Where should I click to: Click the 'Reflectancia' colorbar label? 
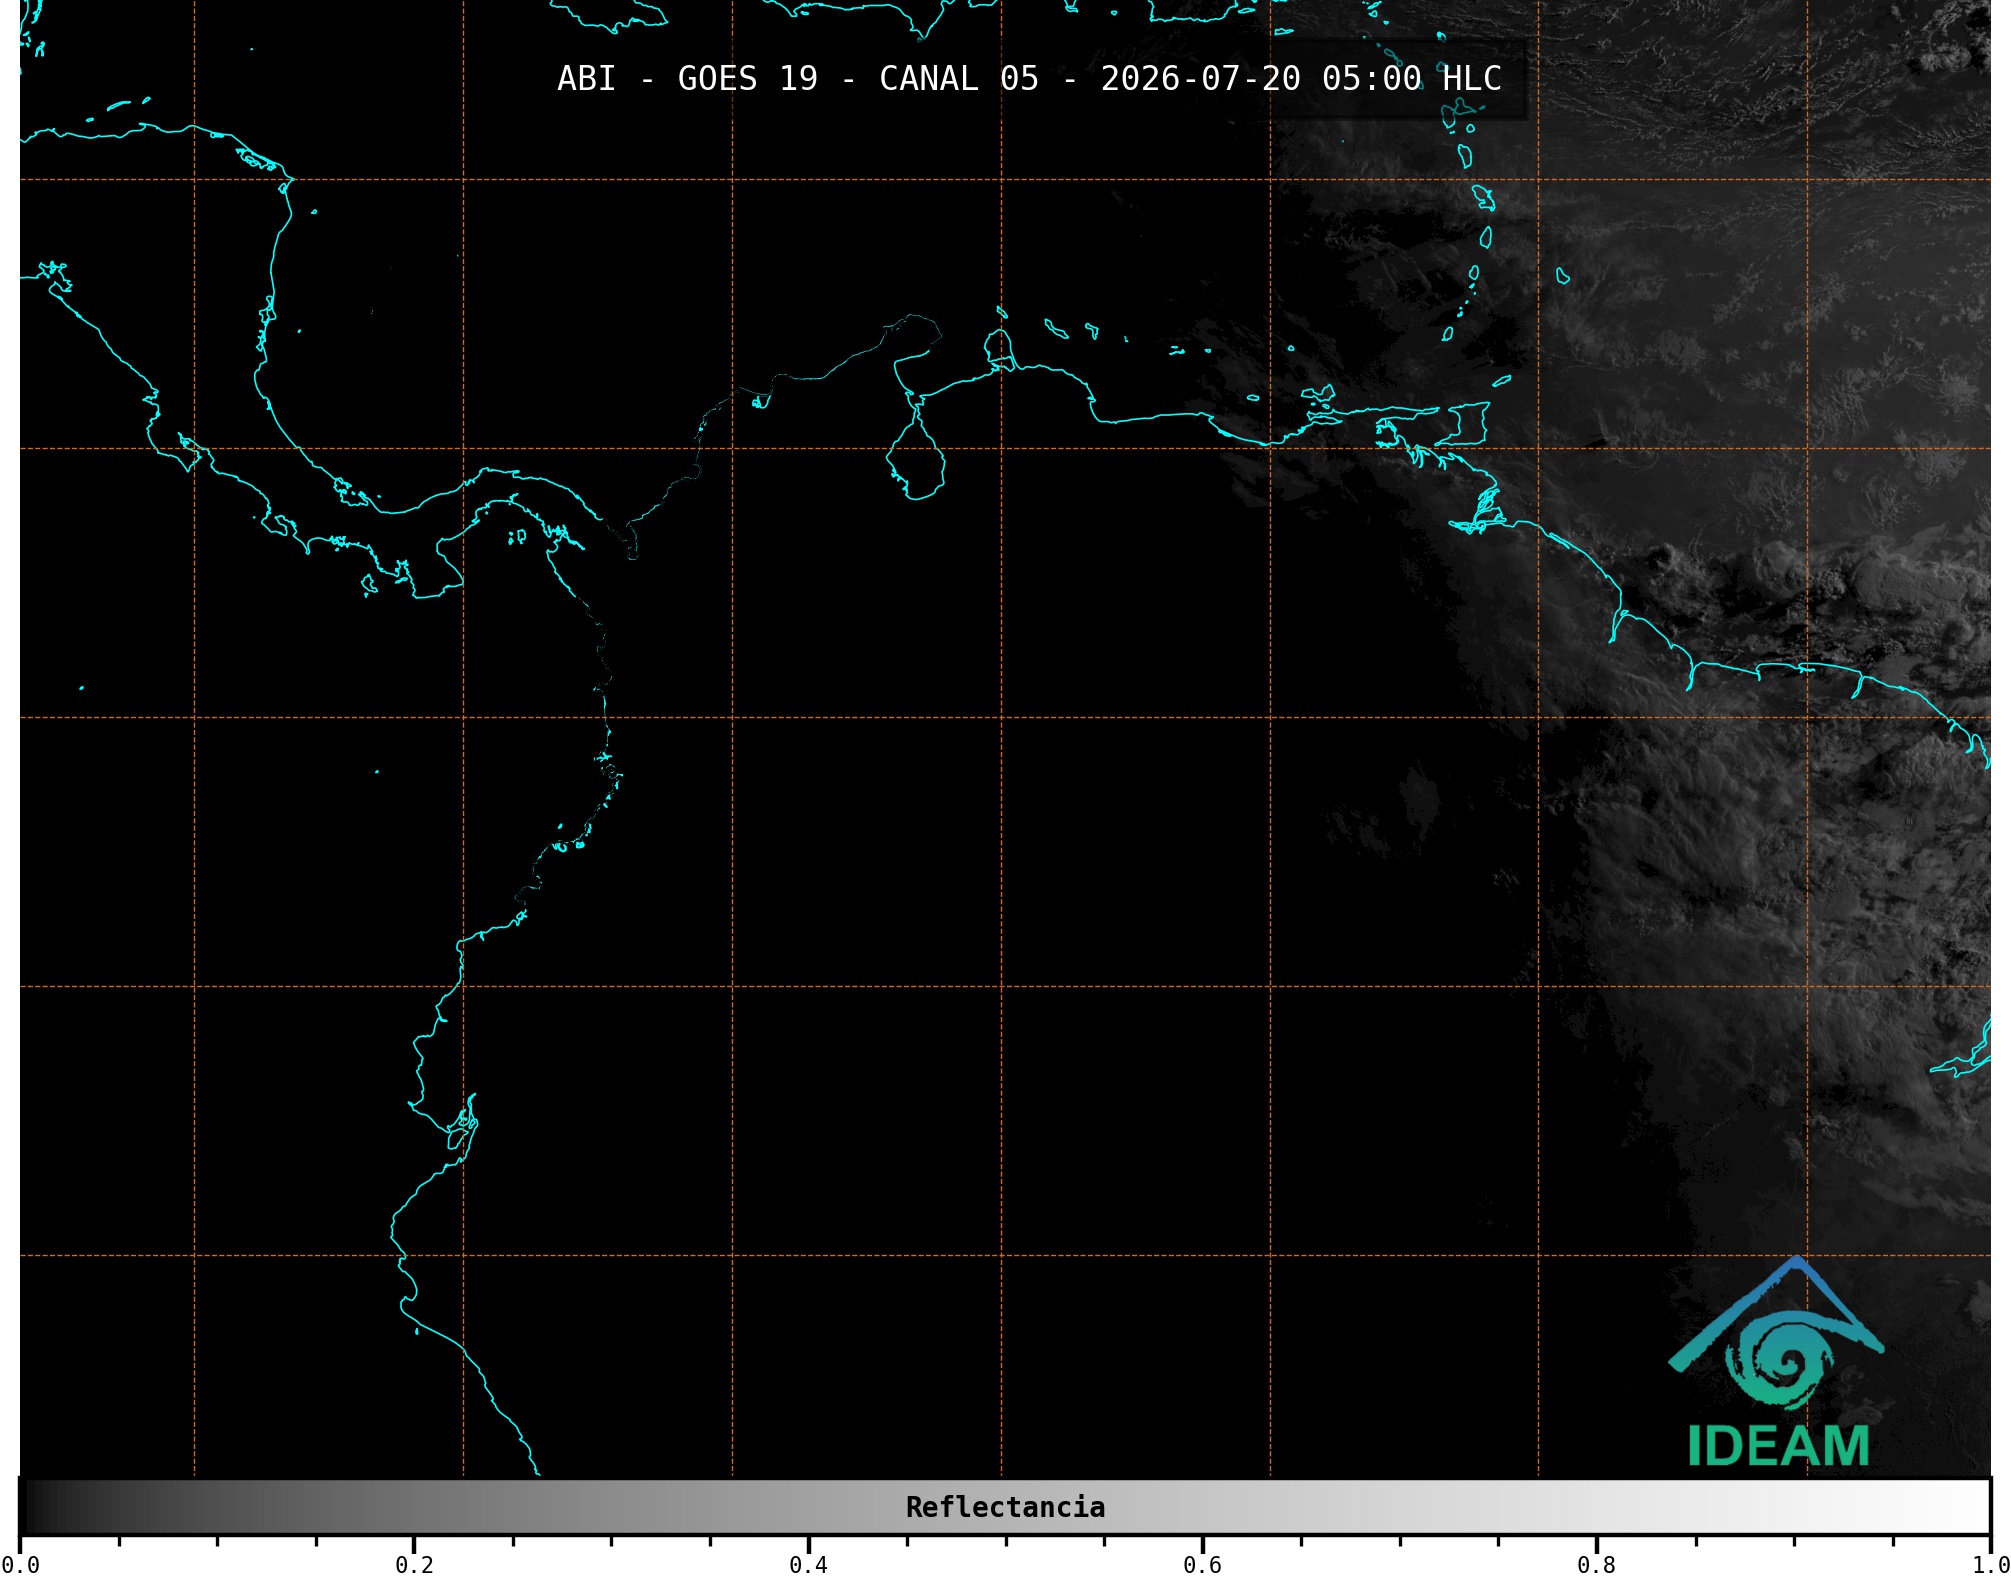tap(1005, 1507)
